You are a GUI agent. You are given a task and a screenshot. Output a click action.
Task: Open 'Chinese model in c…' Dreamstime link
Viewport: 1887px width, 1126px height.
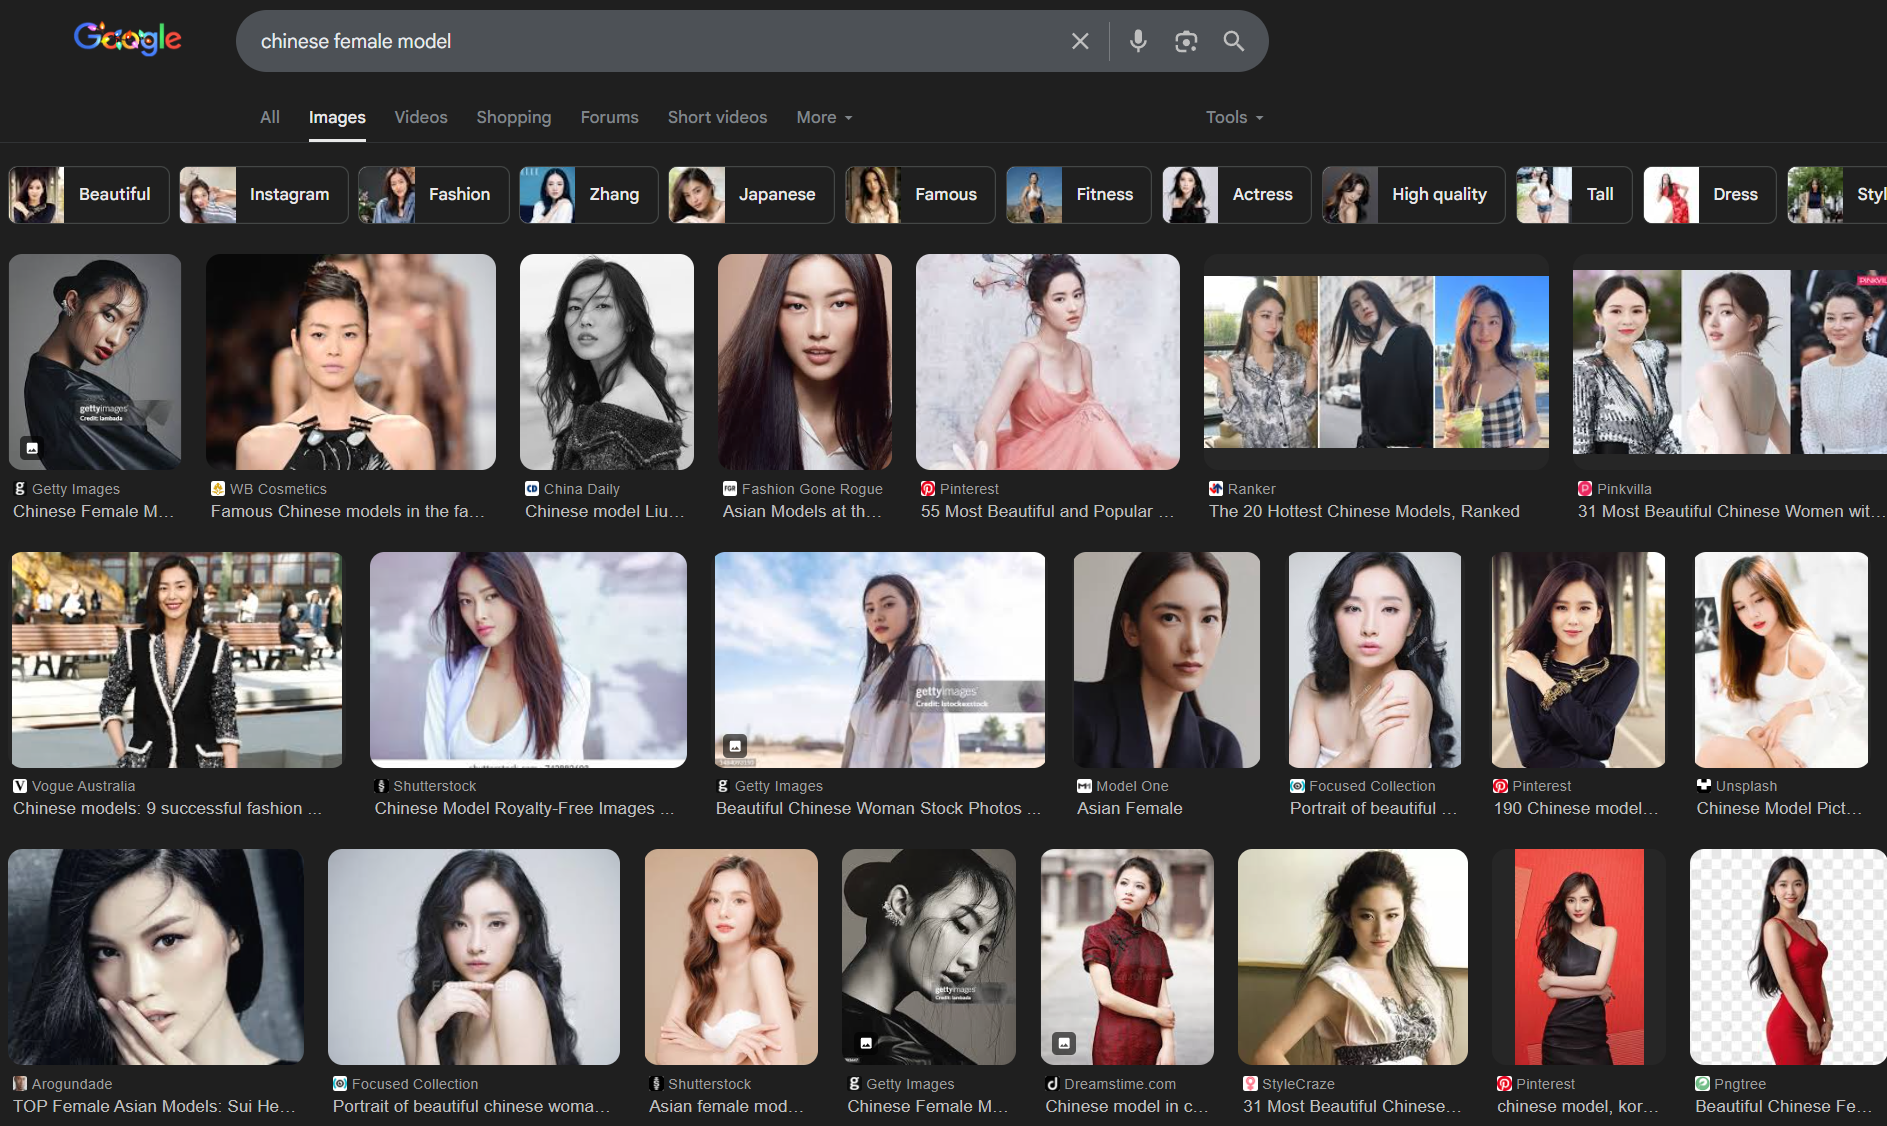[x=1127, y=1106]
